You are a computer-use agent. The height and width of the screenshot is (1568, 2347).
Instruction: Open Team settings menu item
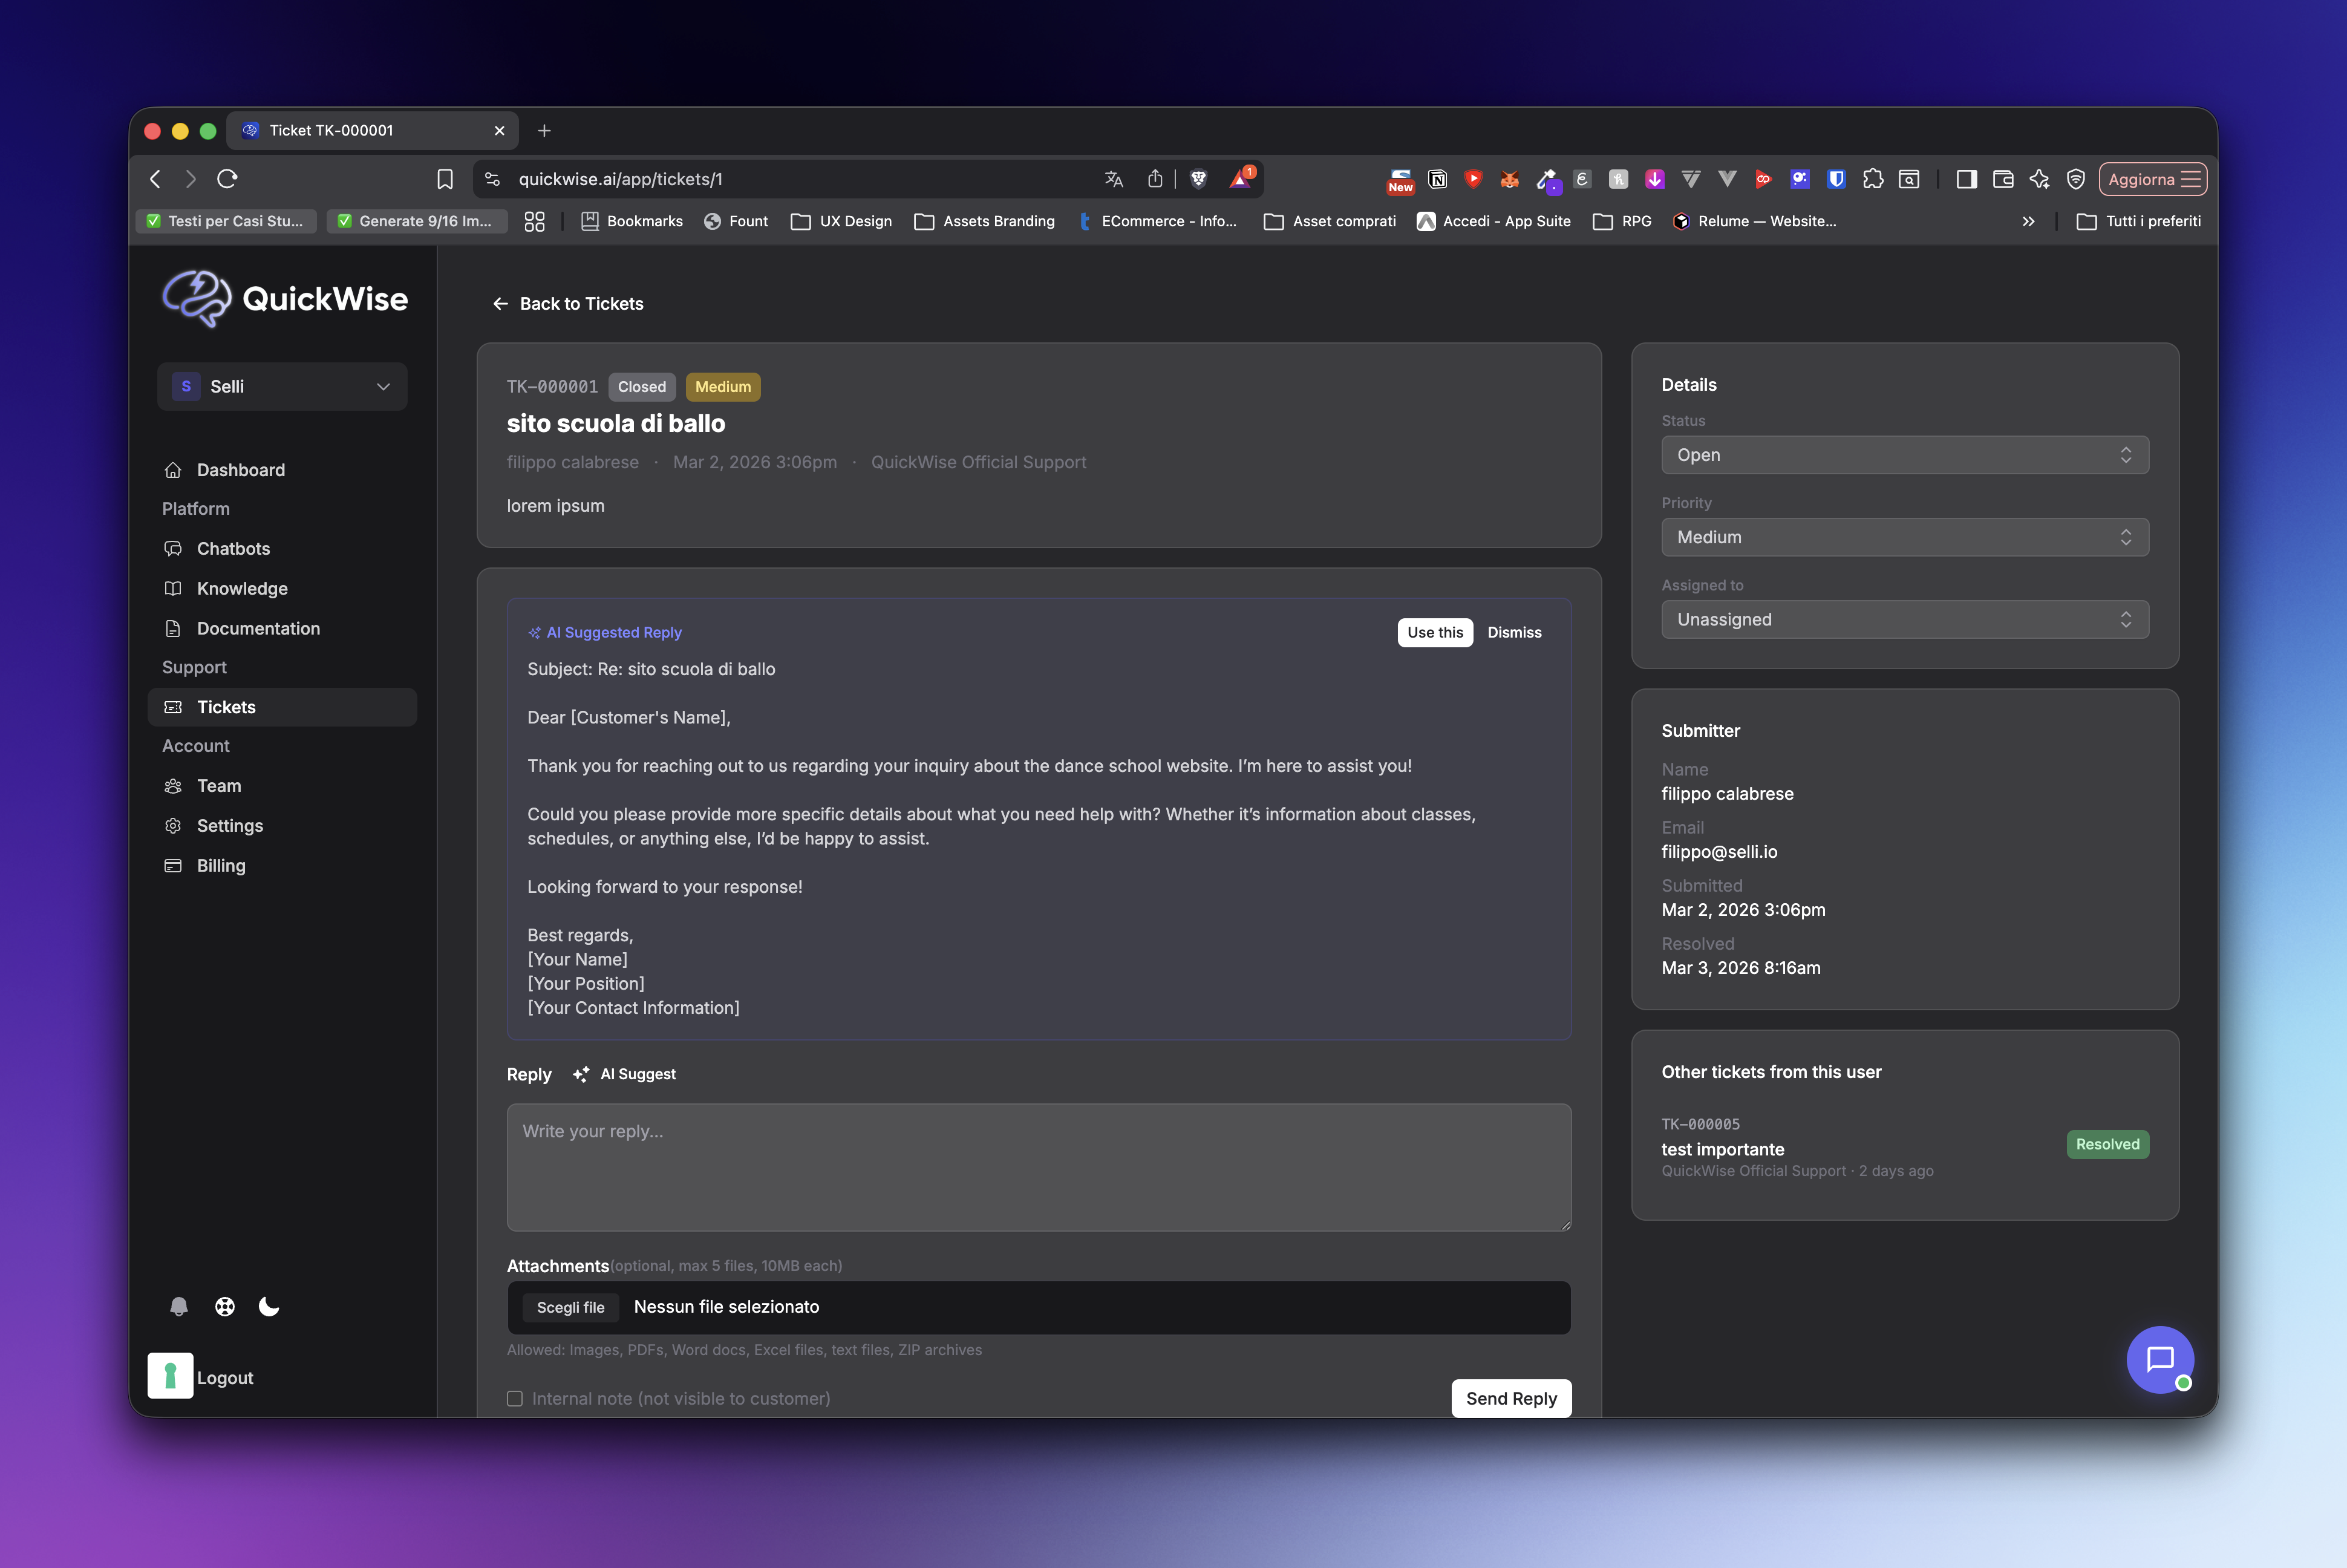(x=219, y=785)
